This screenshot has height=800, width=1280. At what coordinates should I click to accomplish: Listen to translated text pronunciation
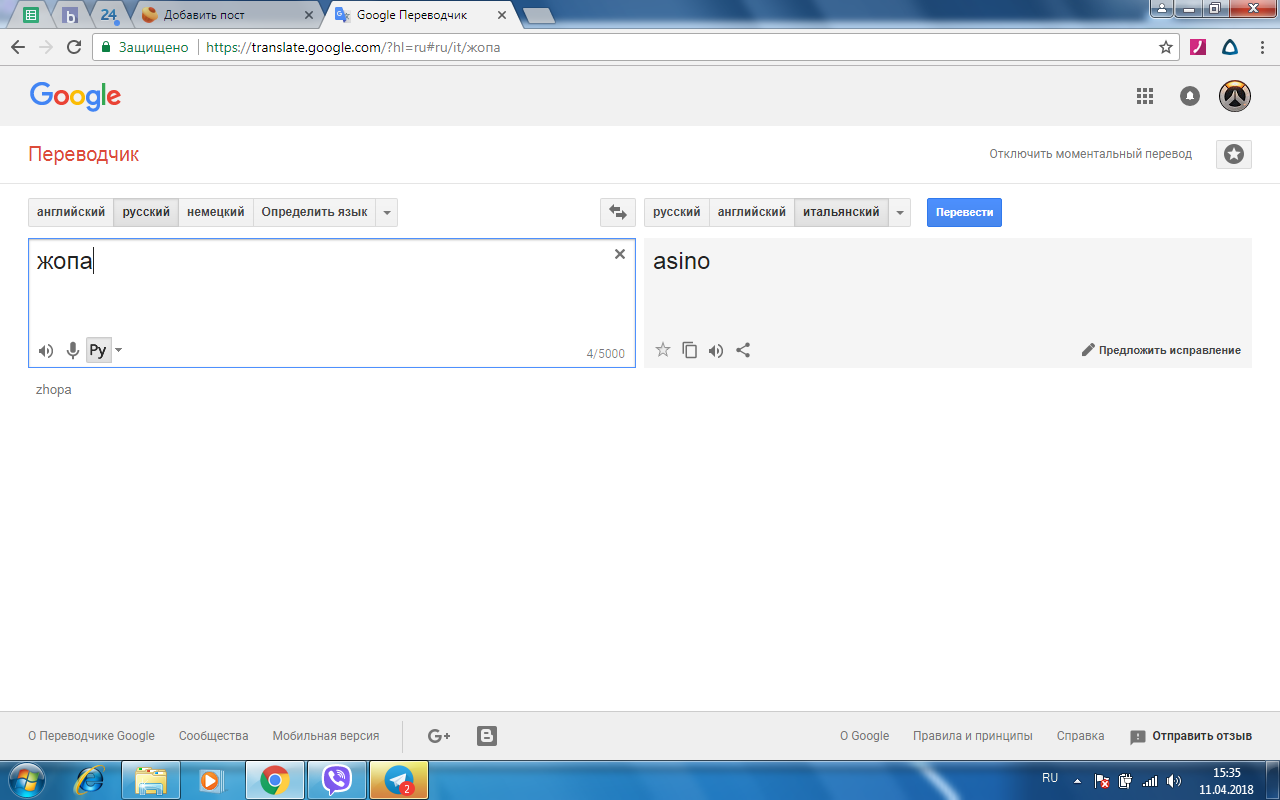pos(716,350)
